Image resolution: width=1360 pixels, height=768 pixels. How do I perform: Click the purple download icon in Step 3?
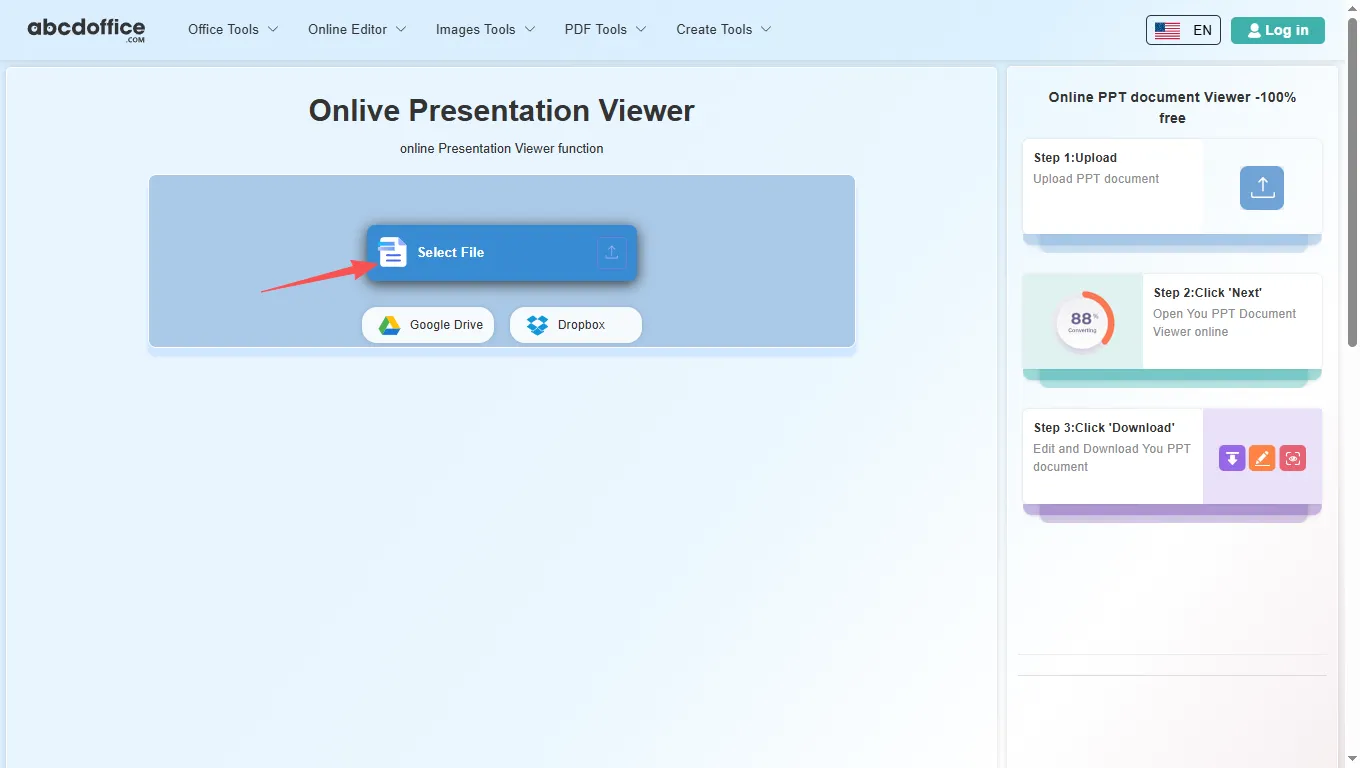tap(1232, 458)
